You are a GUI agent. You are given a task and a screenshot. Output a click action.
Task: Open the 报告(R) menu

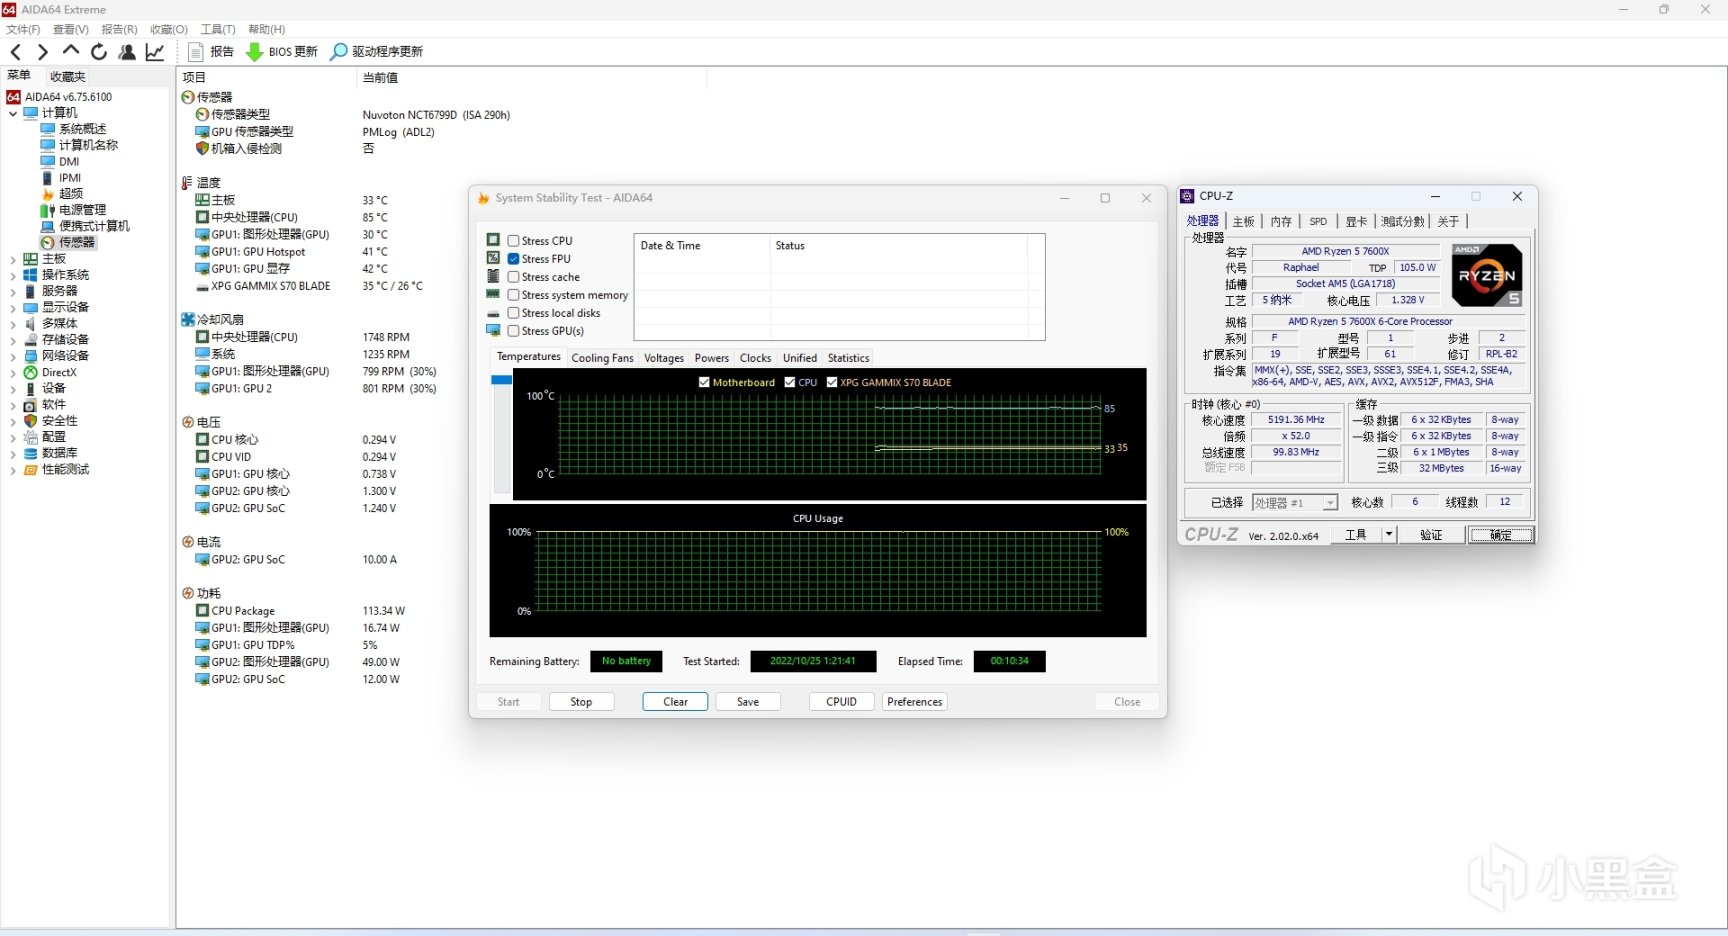point(119,29)
